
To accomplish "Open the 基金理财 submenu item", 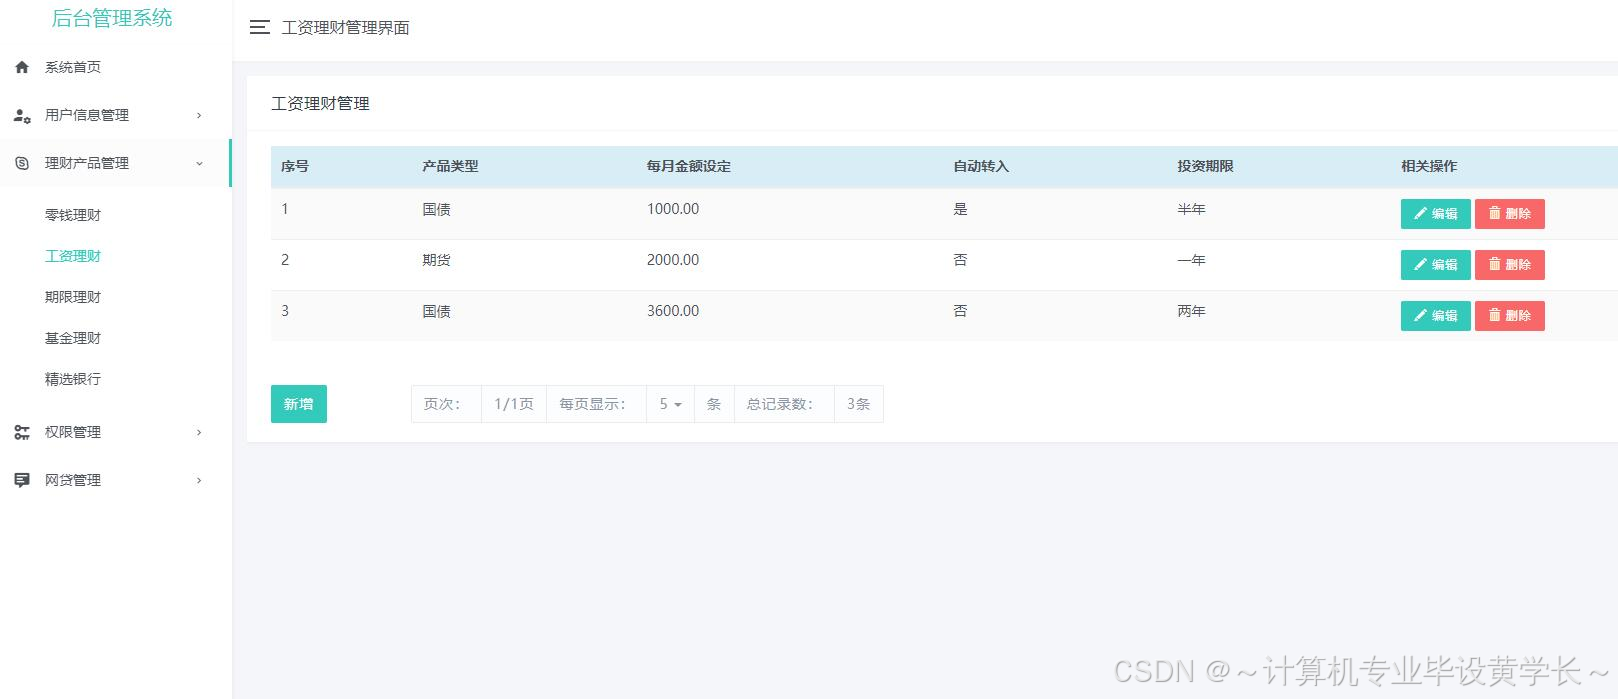I will click(x=73, y=338).
